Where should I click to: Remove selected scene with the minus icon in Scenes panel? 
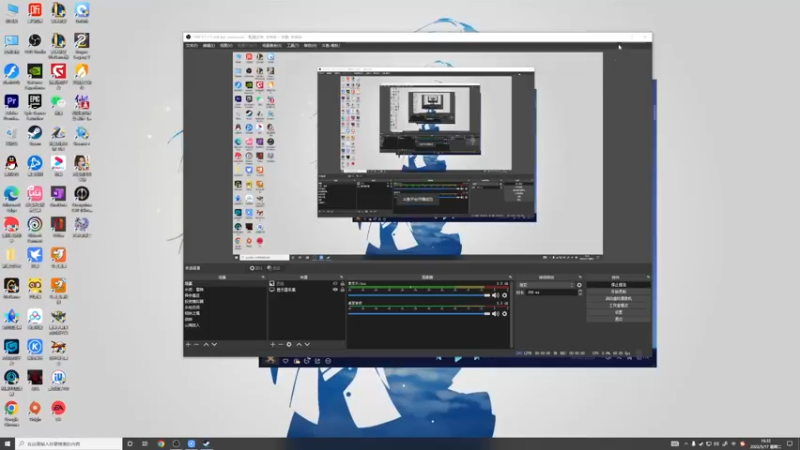coord(196,344)
